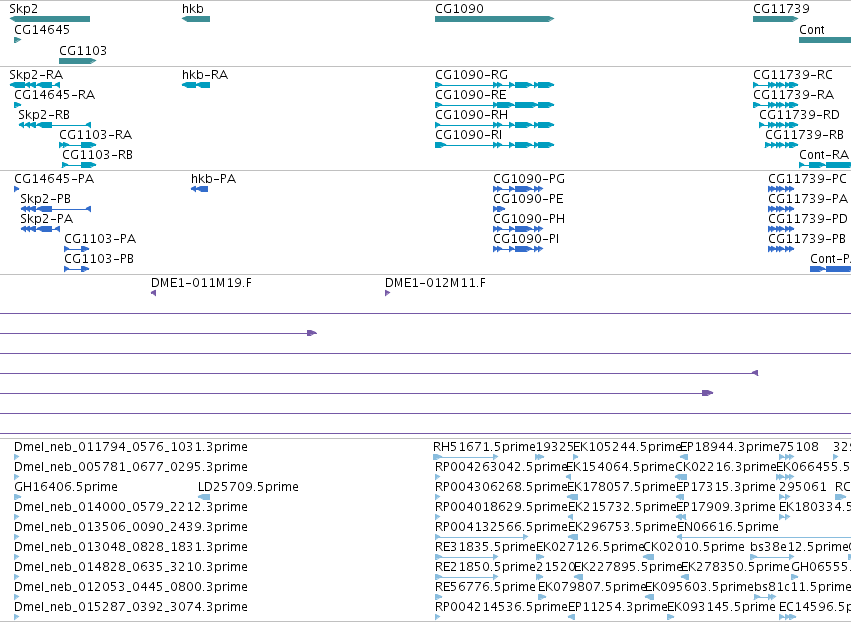Open EST RE31835.5prime label
The image size is (851, 622).
click(x=485, y=548)
